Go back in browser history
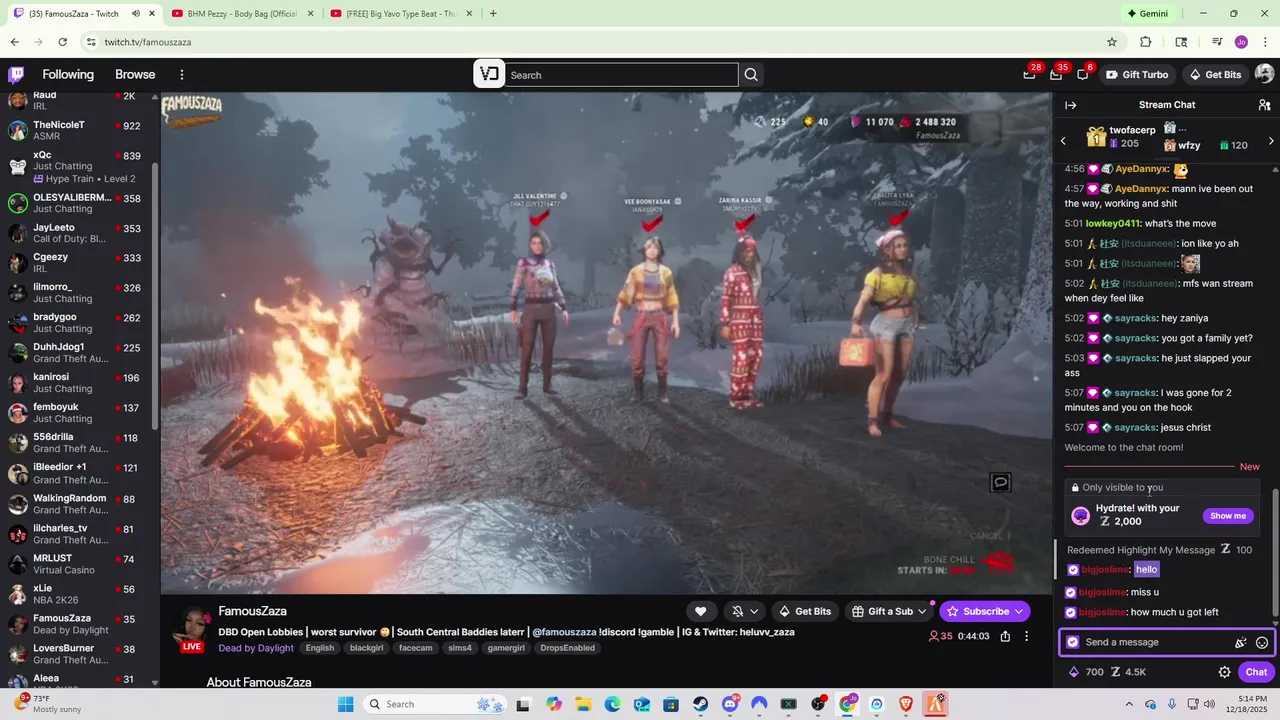Image resolution: width=1280 pixels, height=720 pixels. click(14, 42)
